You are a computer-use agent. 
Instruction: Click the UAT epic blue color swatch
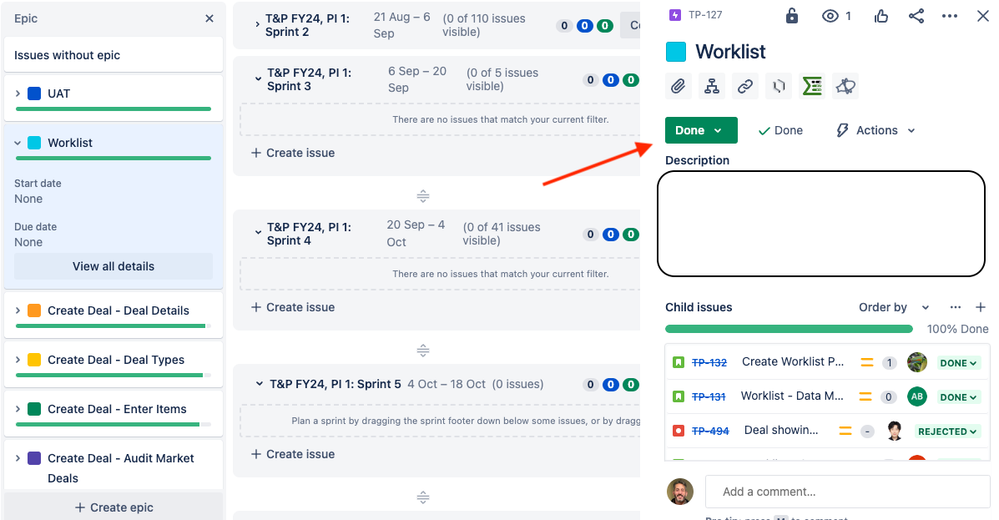coord(34,94)
